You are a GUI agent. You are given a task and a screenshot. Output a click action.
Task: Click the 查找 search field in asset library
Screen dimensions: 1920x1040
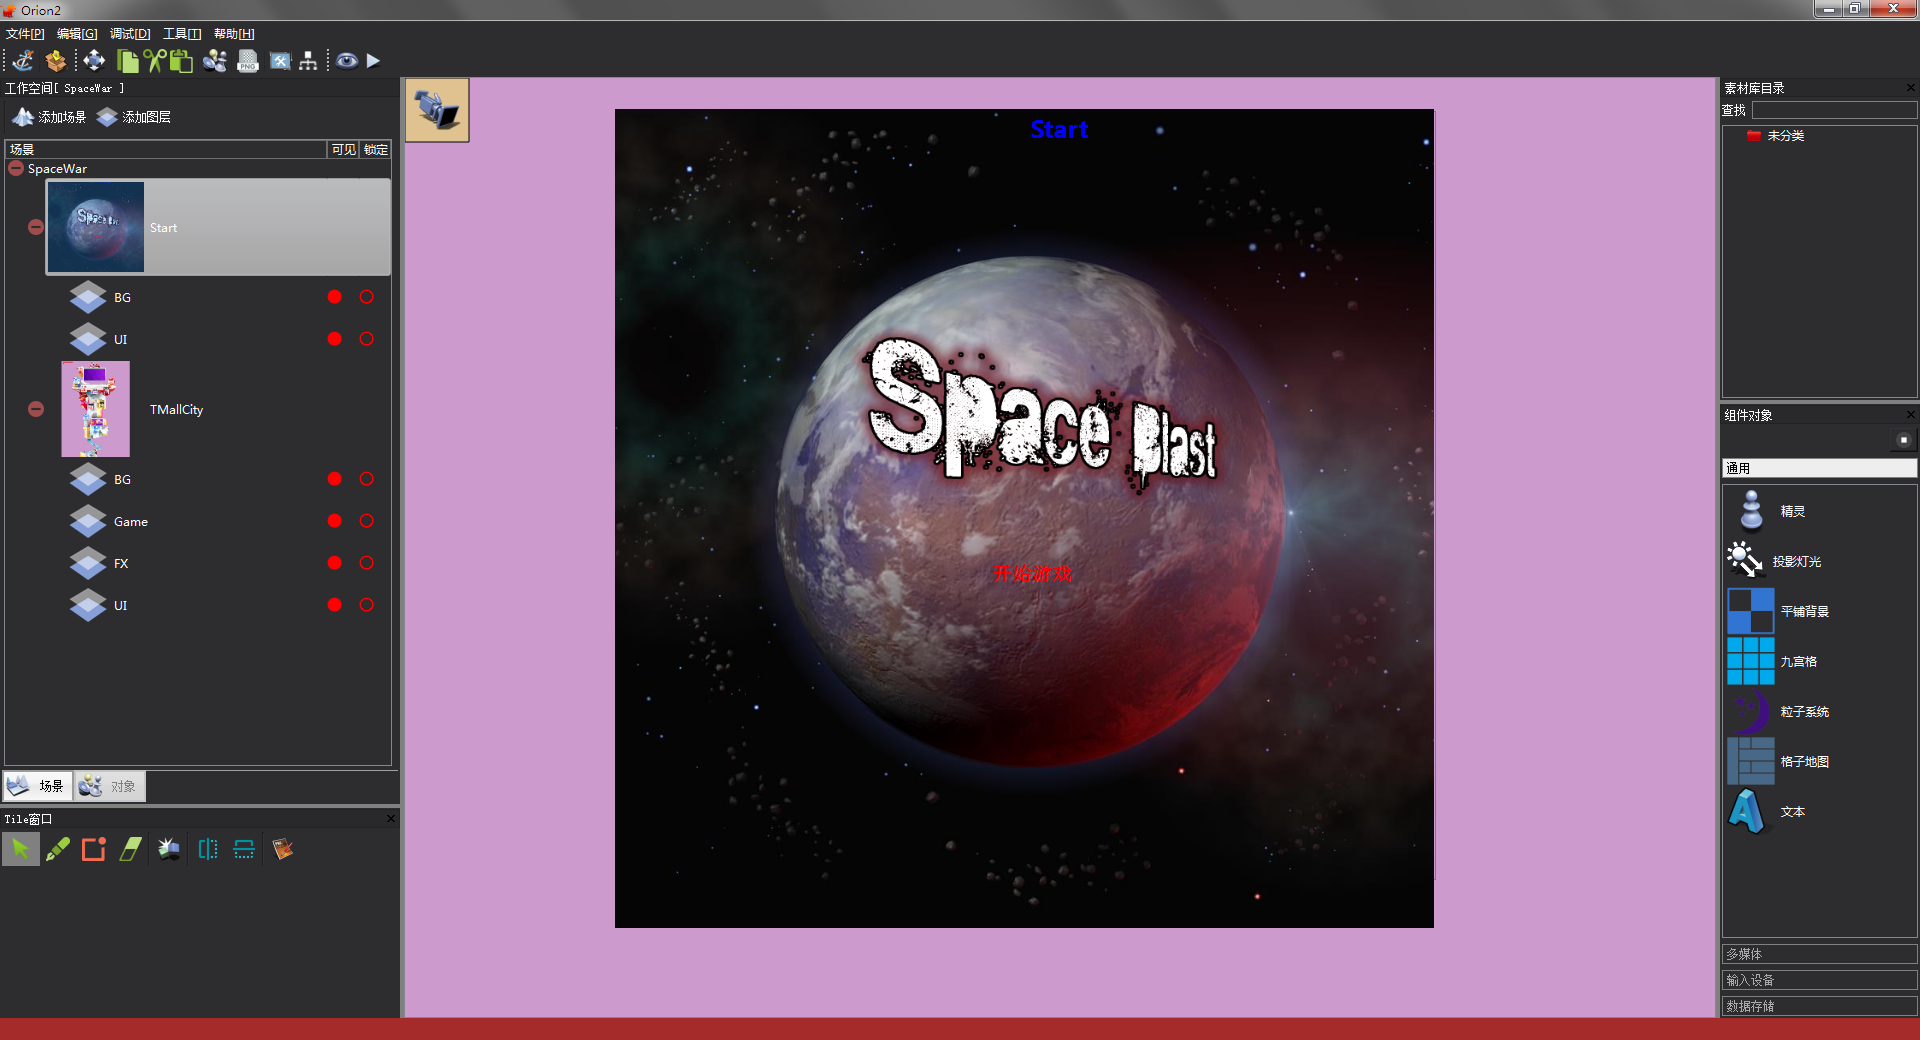coord(1833,110)
